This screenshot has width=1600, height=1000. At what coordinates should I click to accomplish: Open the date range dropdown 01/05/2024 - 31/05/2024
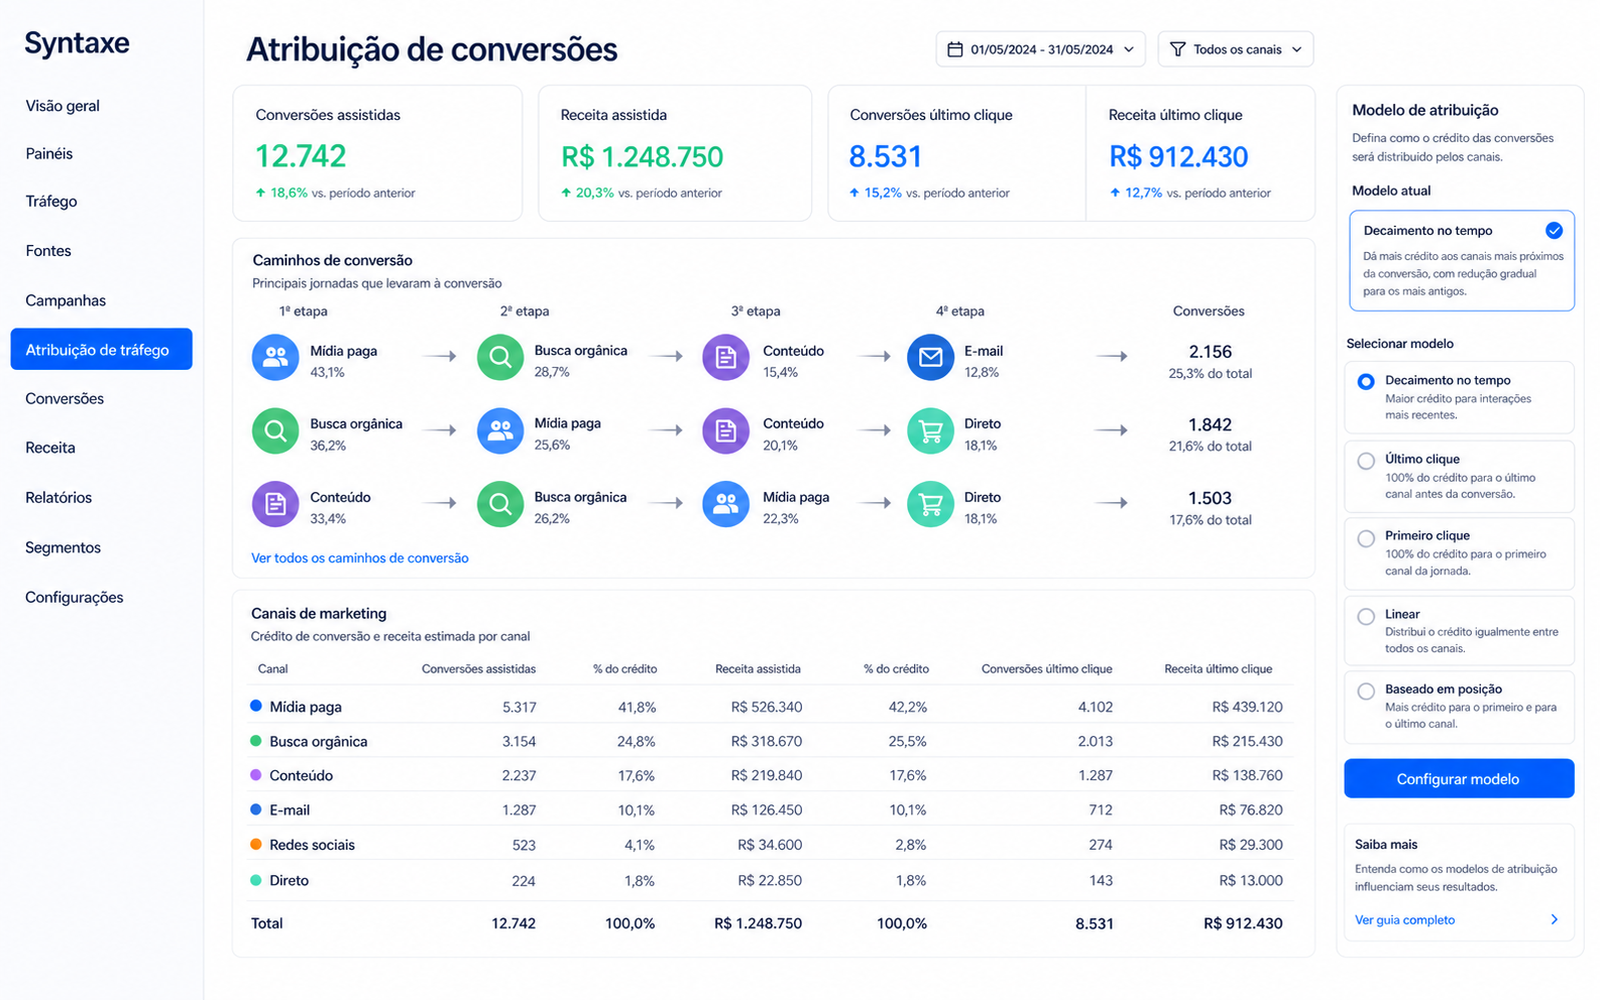click(x=1041, y=49)
